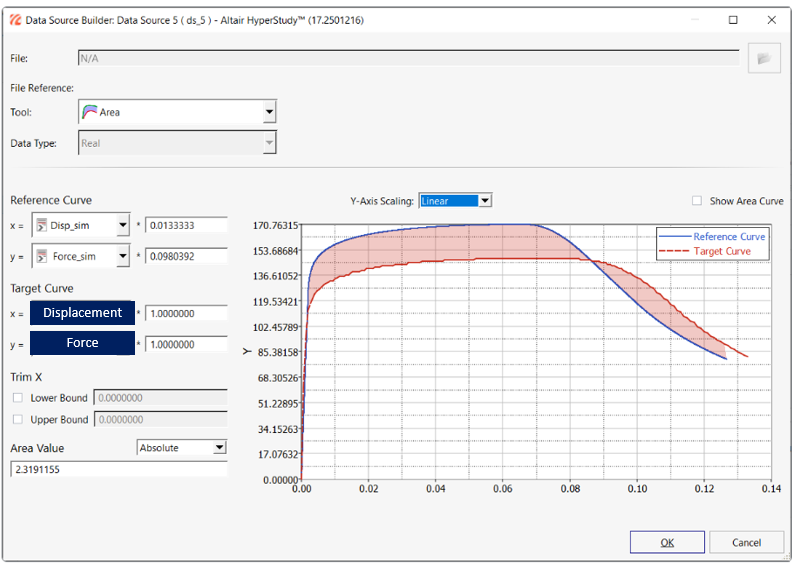792x563 pixels.
Task: Click the Area Value field 2.3191155
Action: (x=119, y=469)
